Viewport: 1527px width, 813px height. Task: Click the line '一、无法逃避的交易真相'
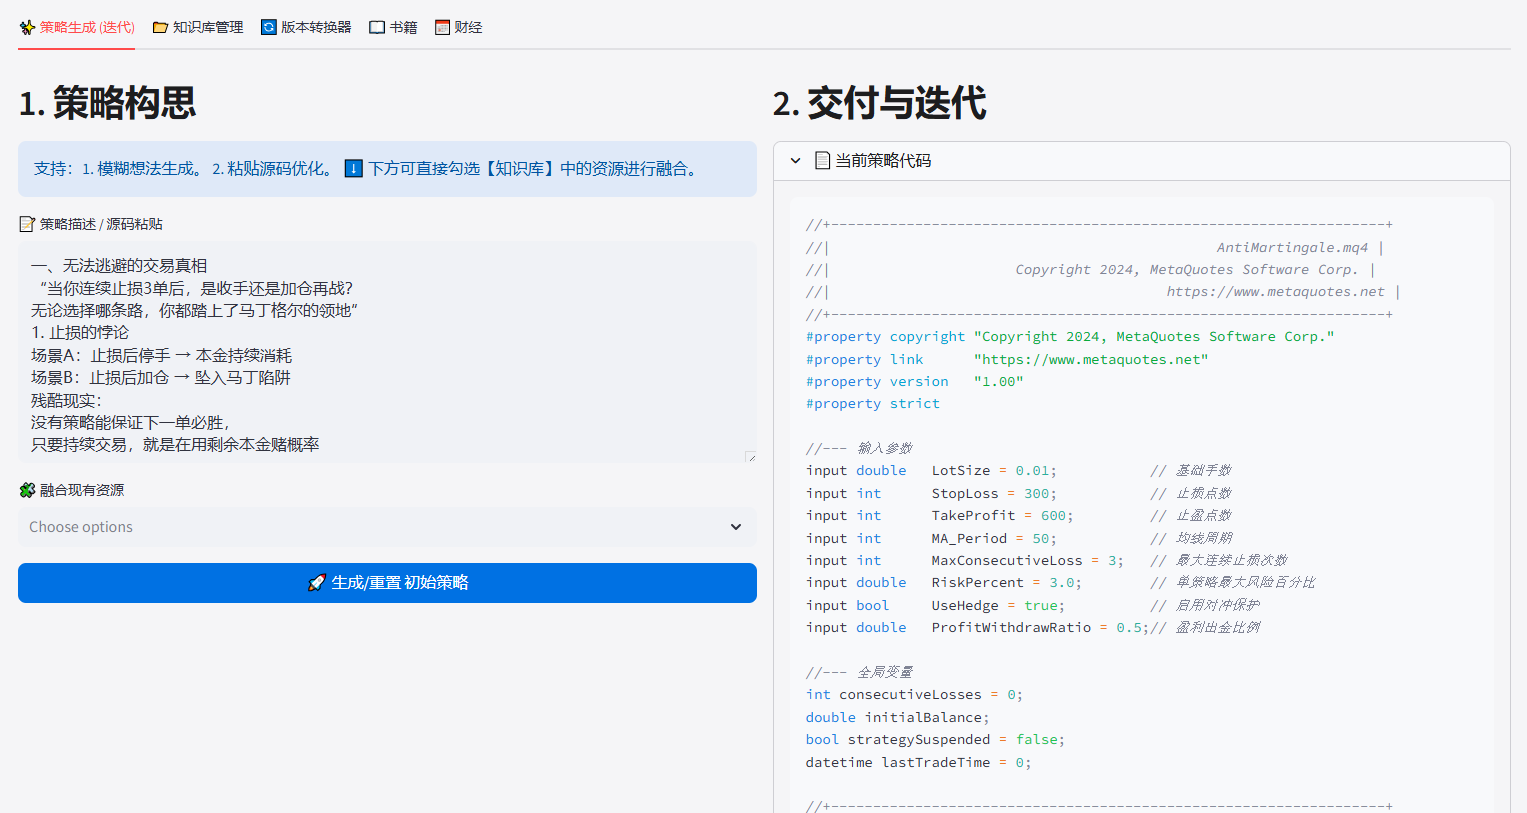coord(119,265)
